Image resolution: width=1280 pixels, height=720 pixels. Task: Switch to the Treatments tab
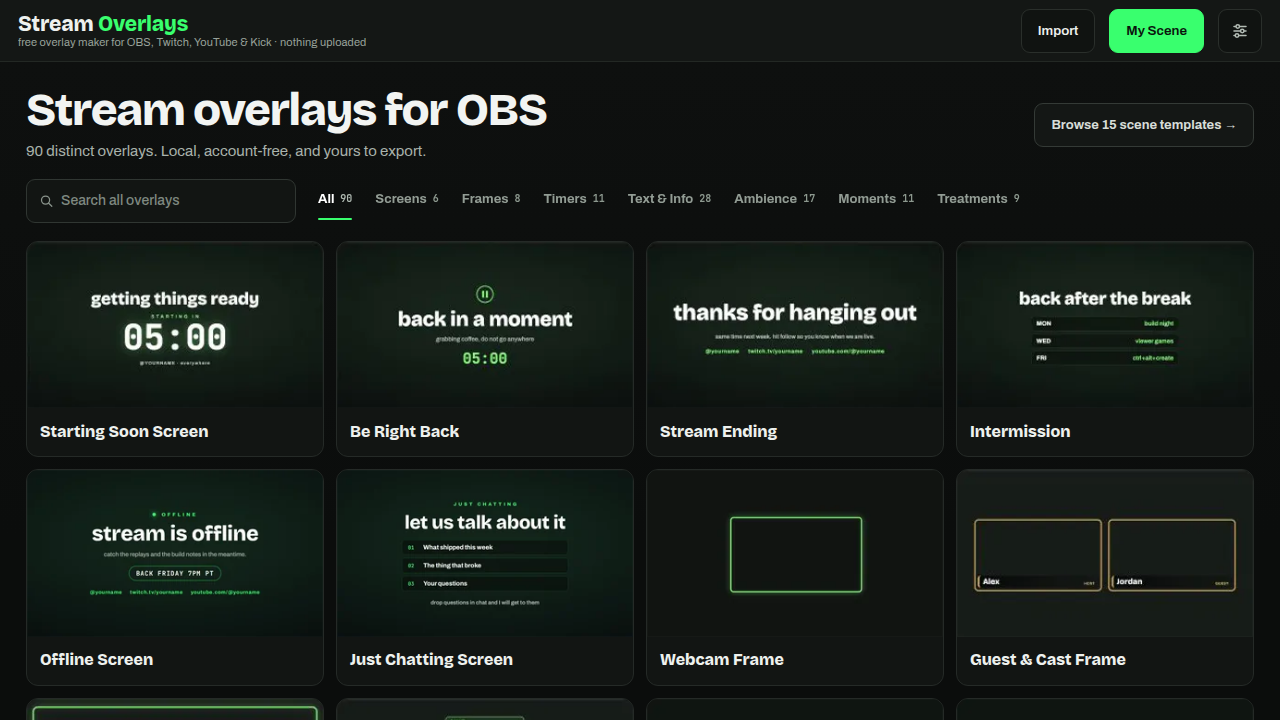click(978, 199)
